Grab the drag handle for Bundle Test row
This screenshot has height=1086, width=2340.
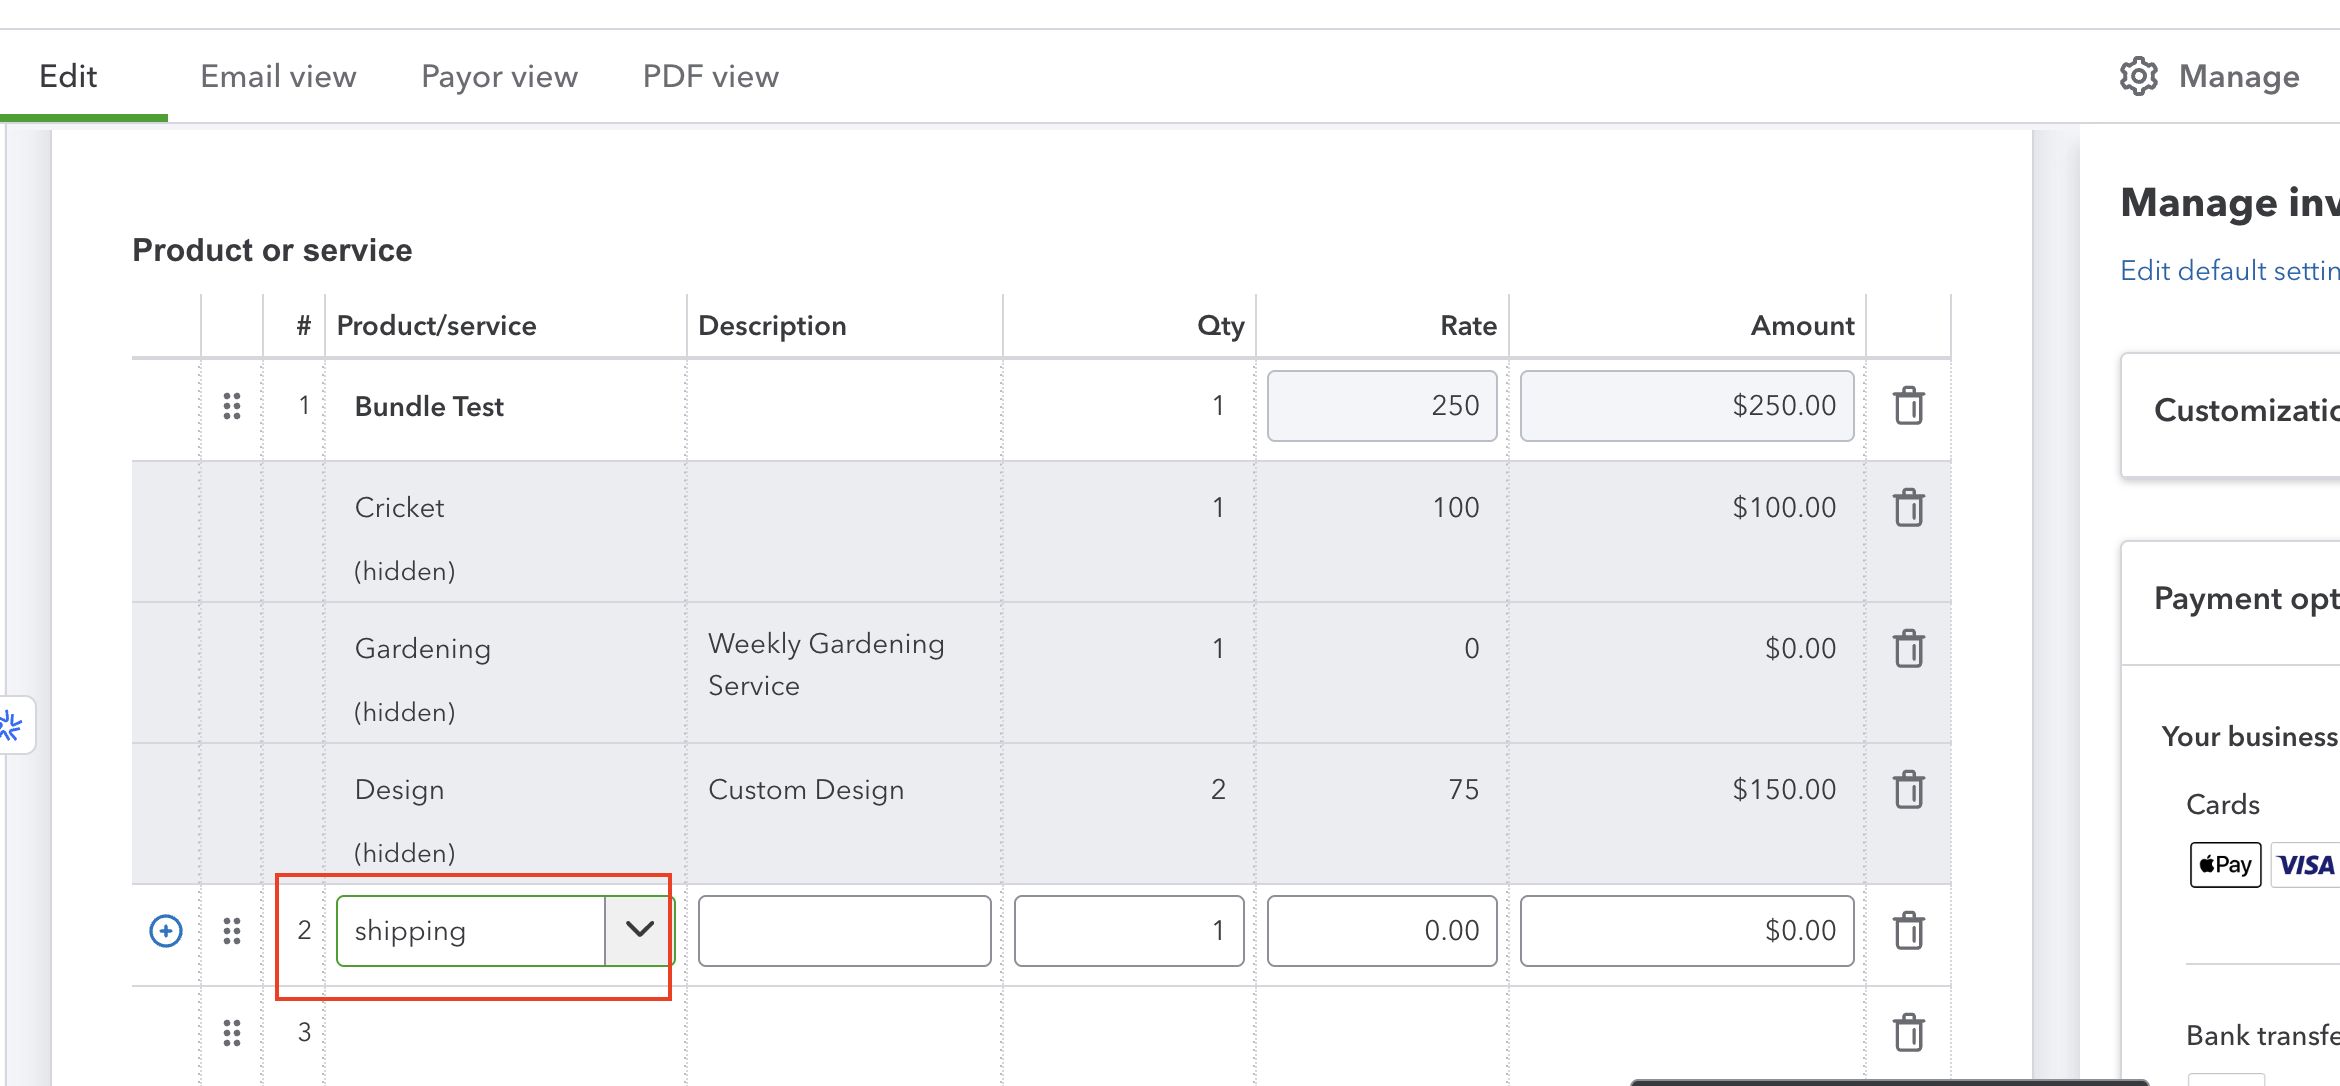tap(232, 406)
